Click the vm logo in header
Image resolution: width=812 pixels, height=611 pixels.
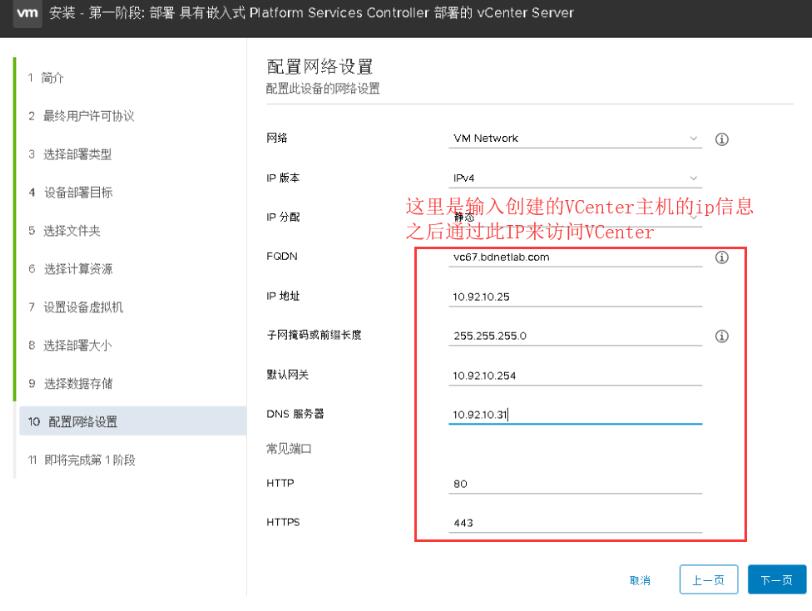click(x=27, y=12)
